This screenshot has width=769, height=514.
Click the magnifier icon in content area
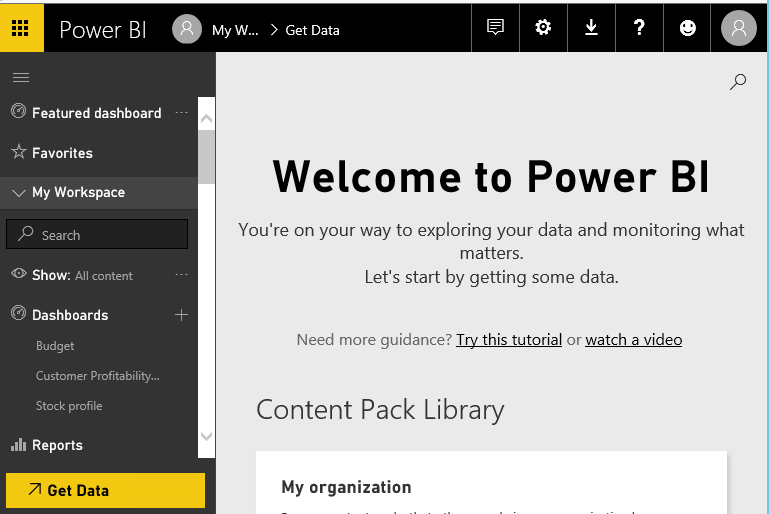(x=738, y=81)
